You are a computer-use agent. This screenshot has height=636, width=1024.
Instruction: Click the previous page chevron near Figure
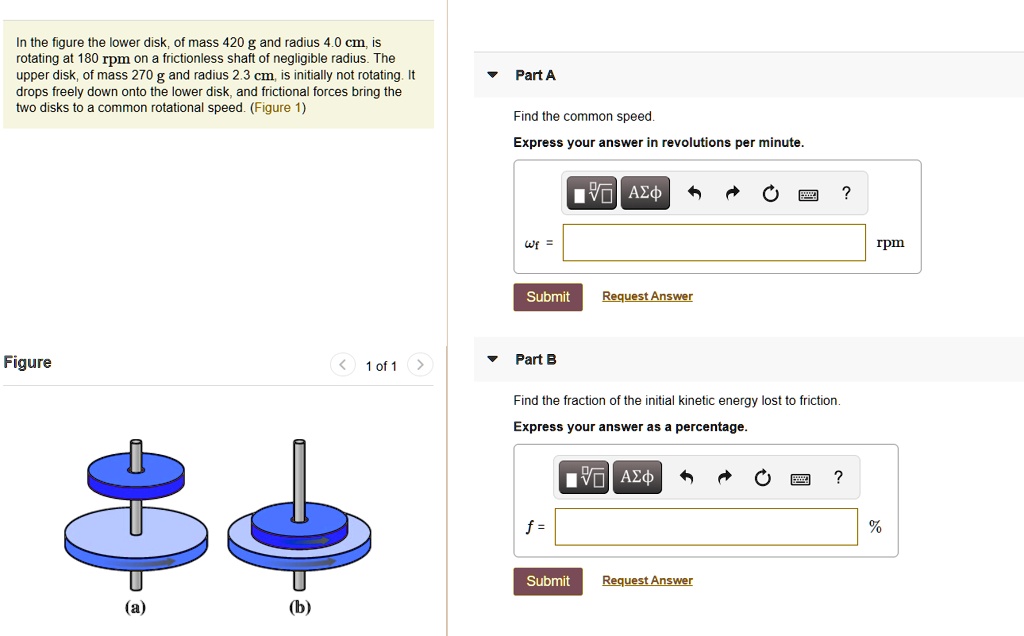(341, 364)
